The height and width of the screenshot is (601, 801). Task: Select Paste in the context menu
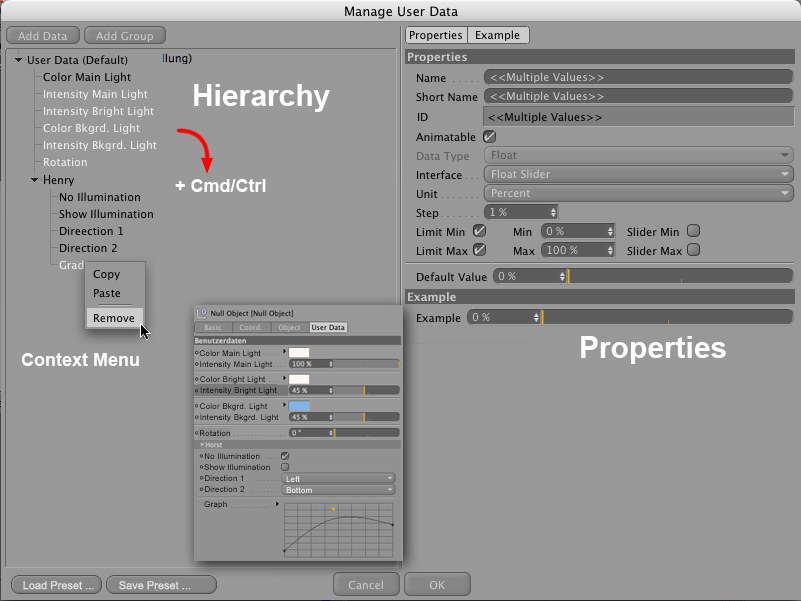(x=106, y=293)
